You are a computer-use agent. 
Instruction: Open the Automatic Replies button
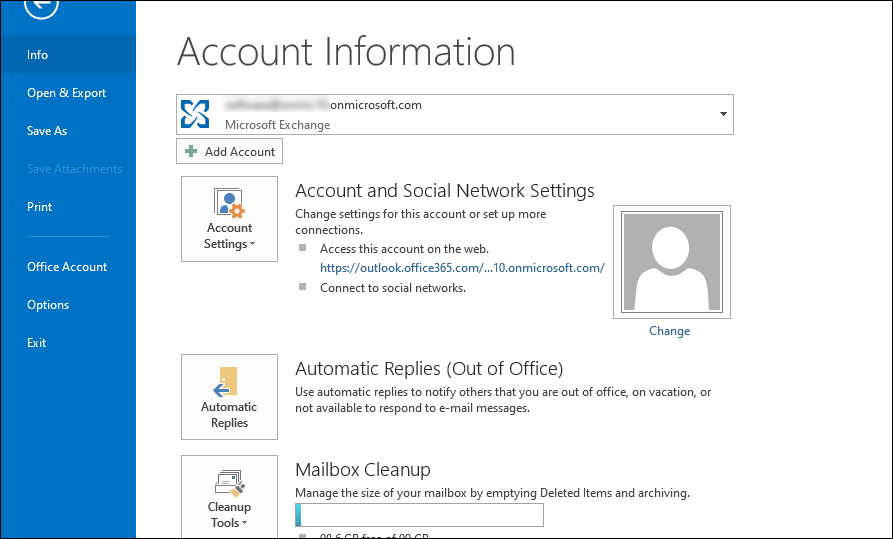coord(230,397)
